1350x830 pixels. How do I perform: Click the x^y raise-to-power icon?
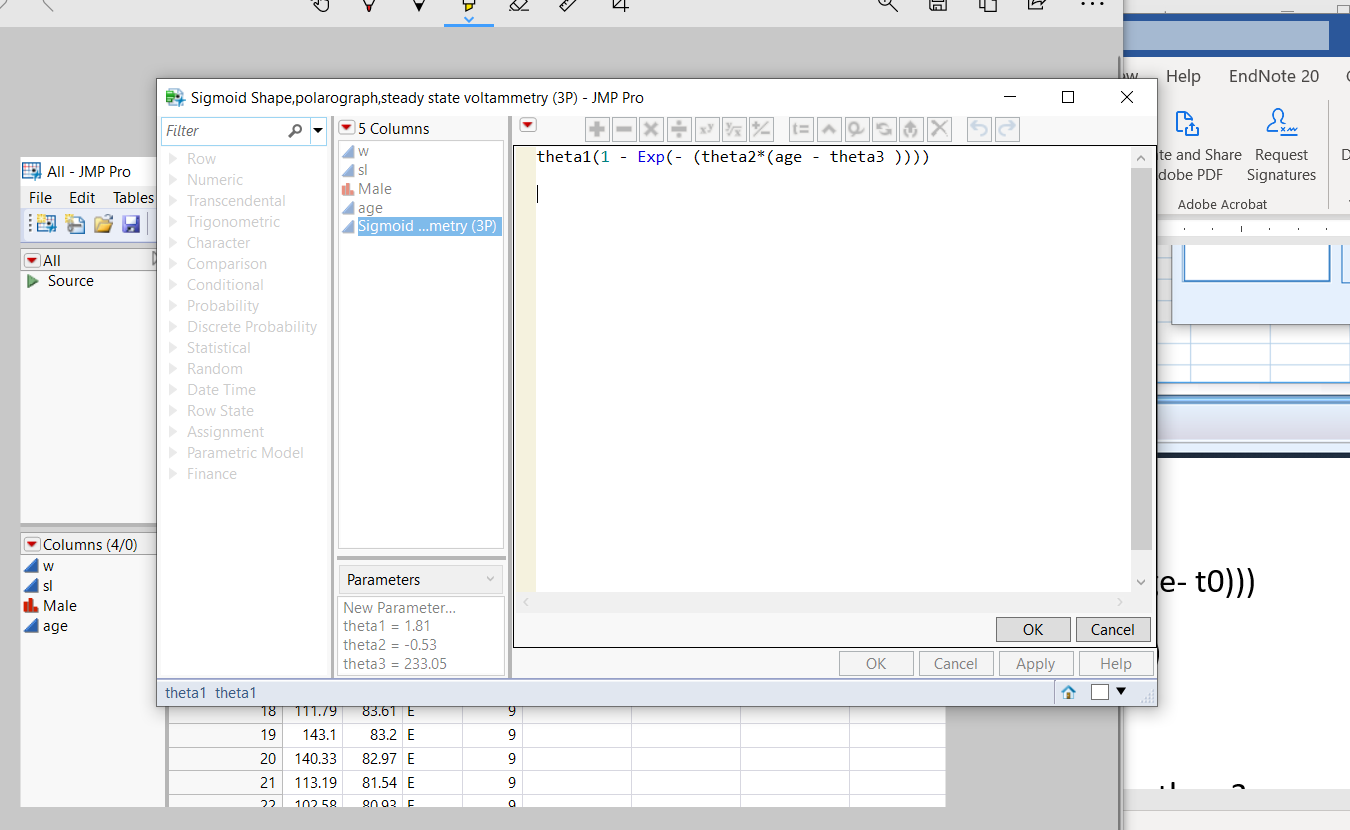pos(706,129)
